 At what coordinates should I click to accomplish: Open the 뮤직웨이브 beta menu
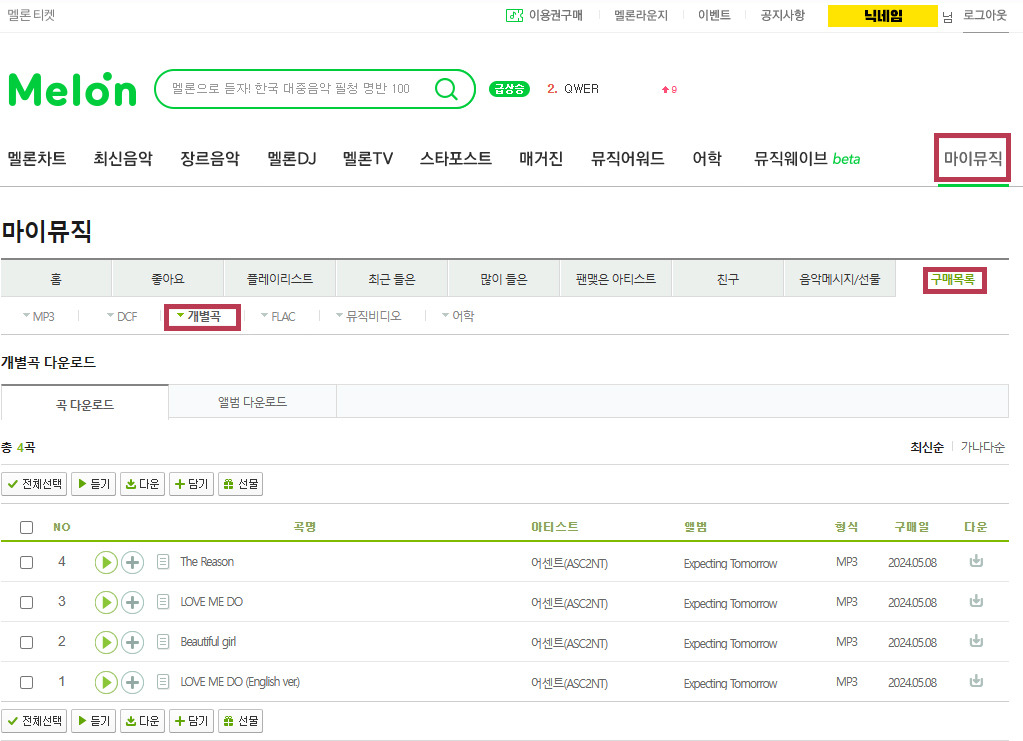click(x=807, y=159)
